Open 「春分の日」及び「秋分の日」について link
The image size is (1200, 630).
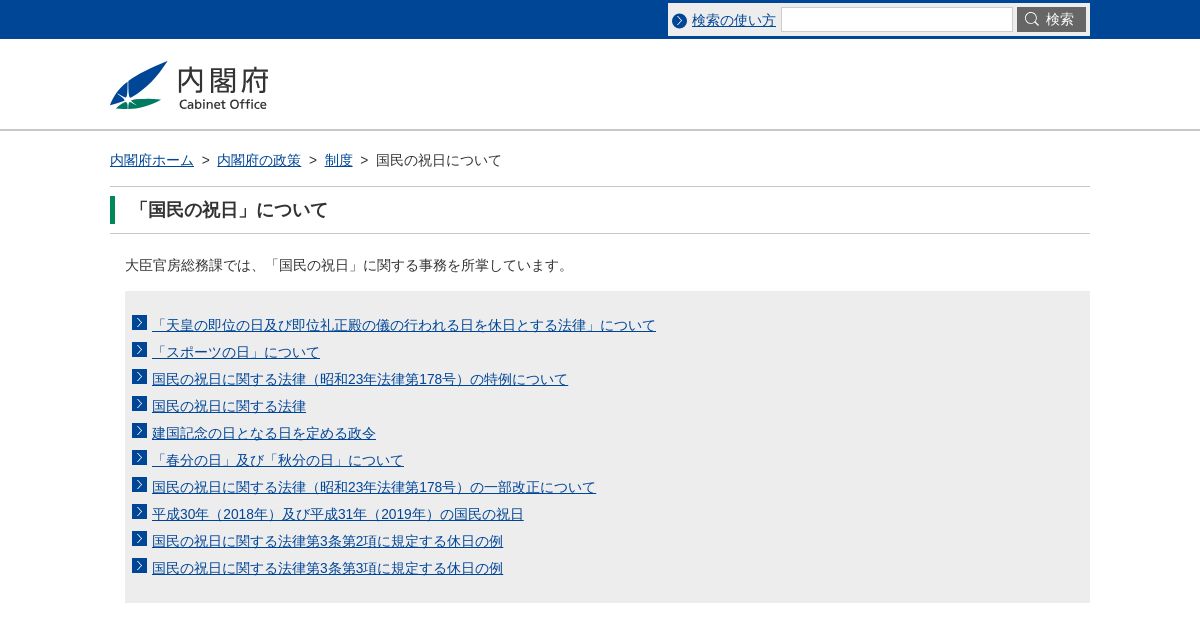pyautogui.click(x=278, y=460)
